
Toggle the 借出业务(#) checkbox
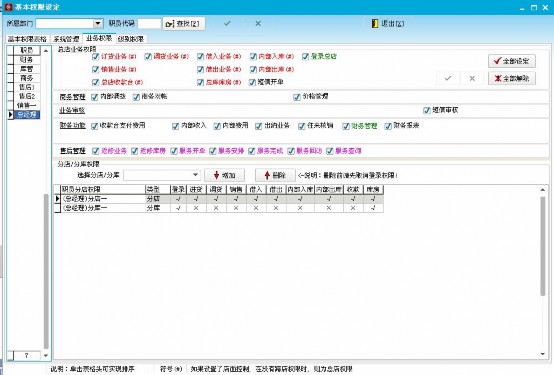tap(200, 69)
